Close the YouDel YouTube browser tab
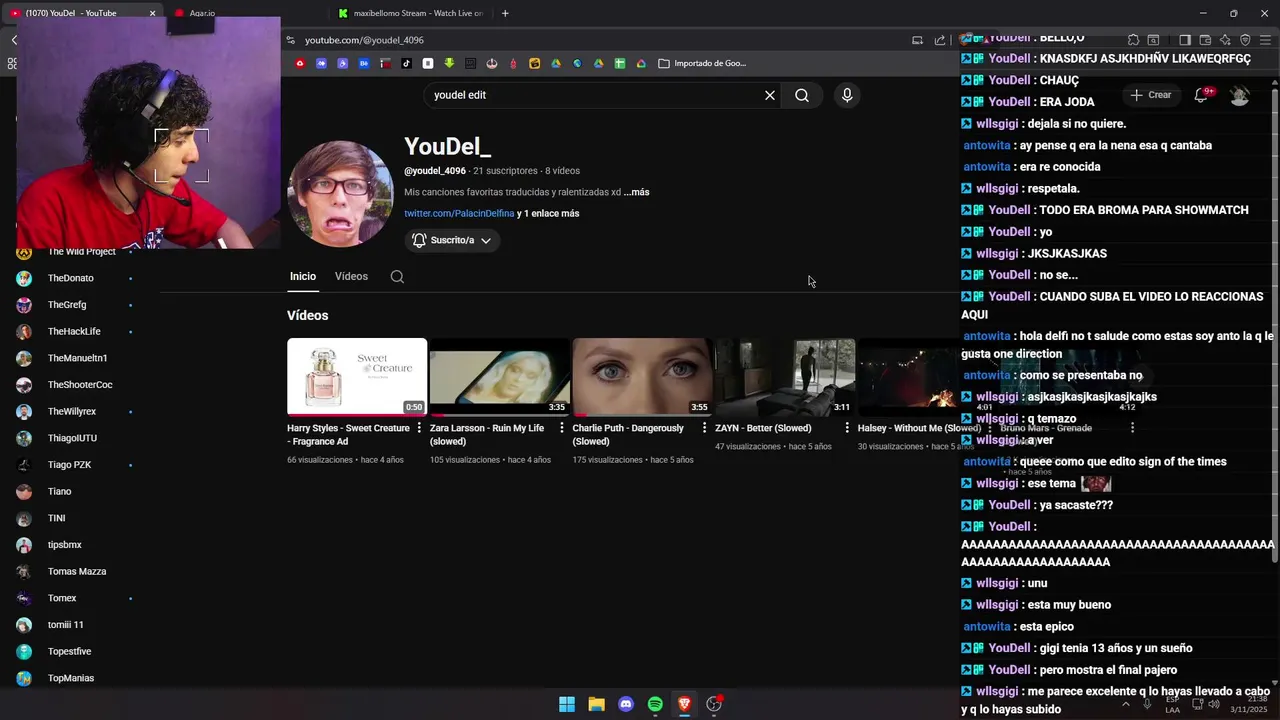Image resolution: width=1280 pixels, height=720 pixels. (152, 13)
